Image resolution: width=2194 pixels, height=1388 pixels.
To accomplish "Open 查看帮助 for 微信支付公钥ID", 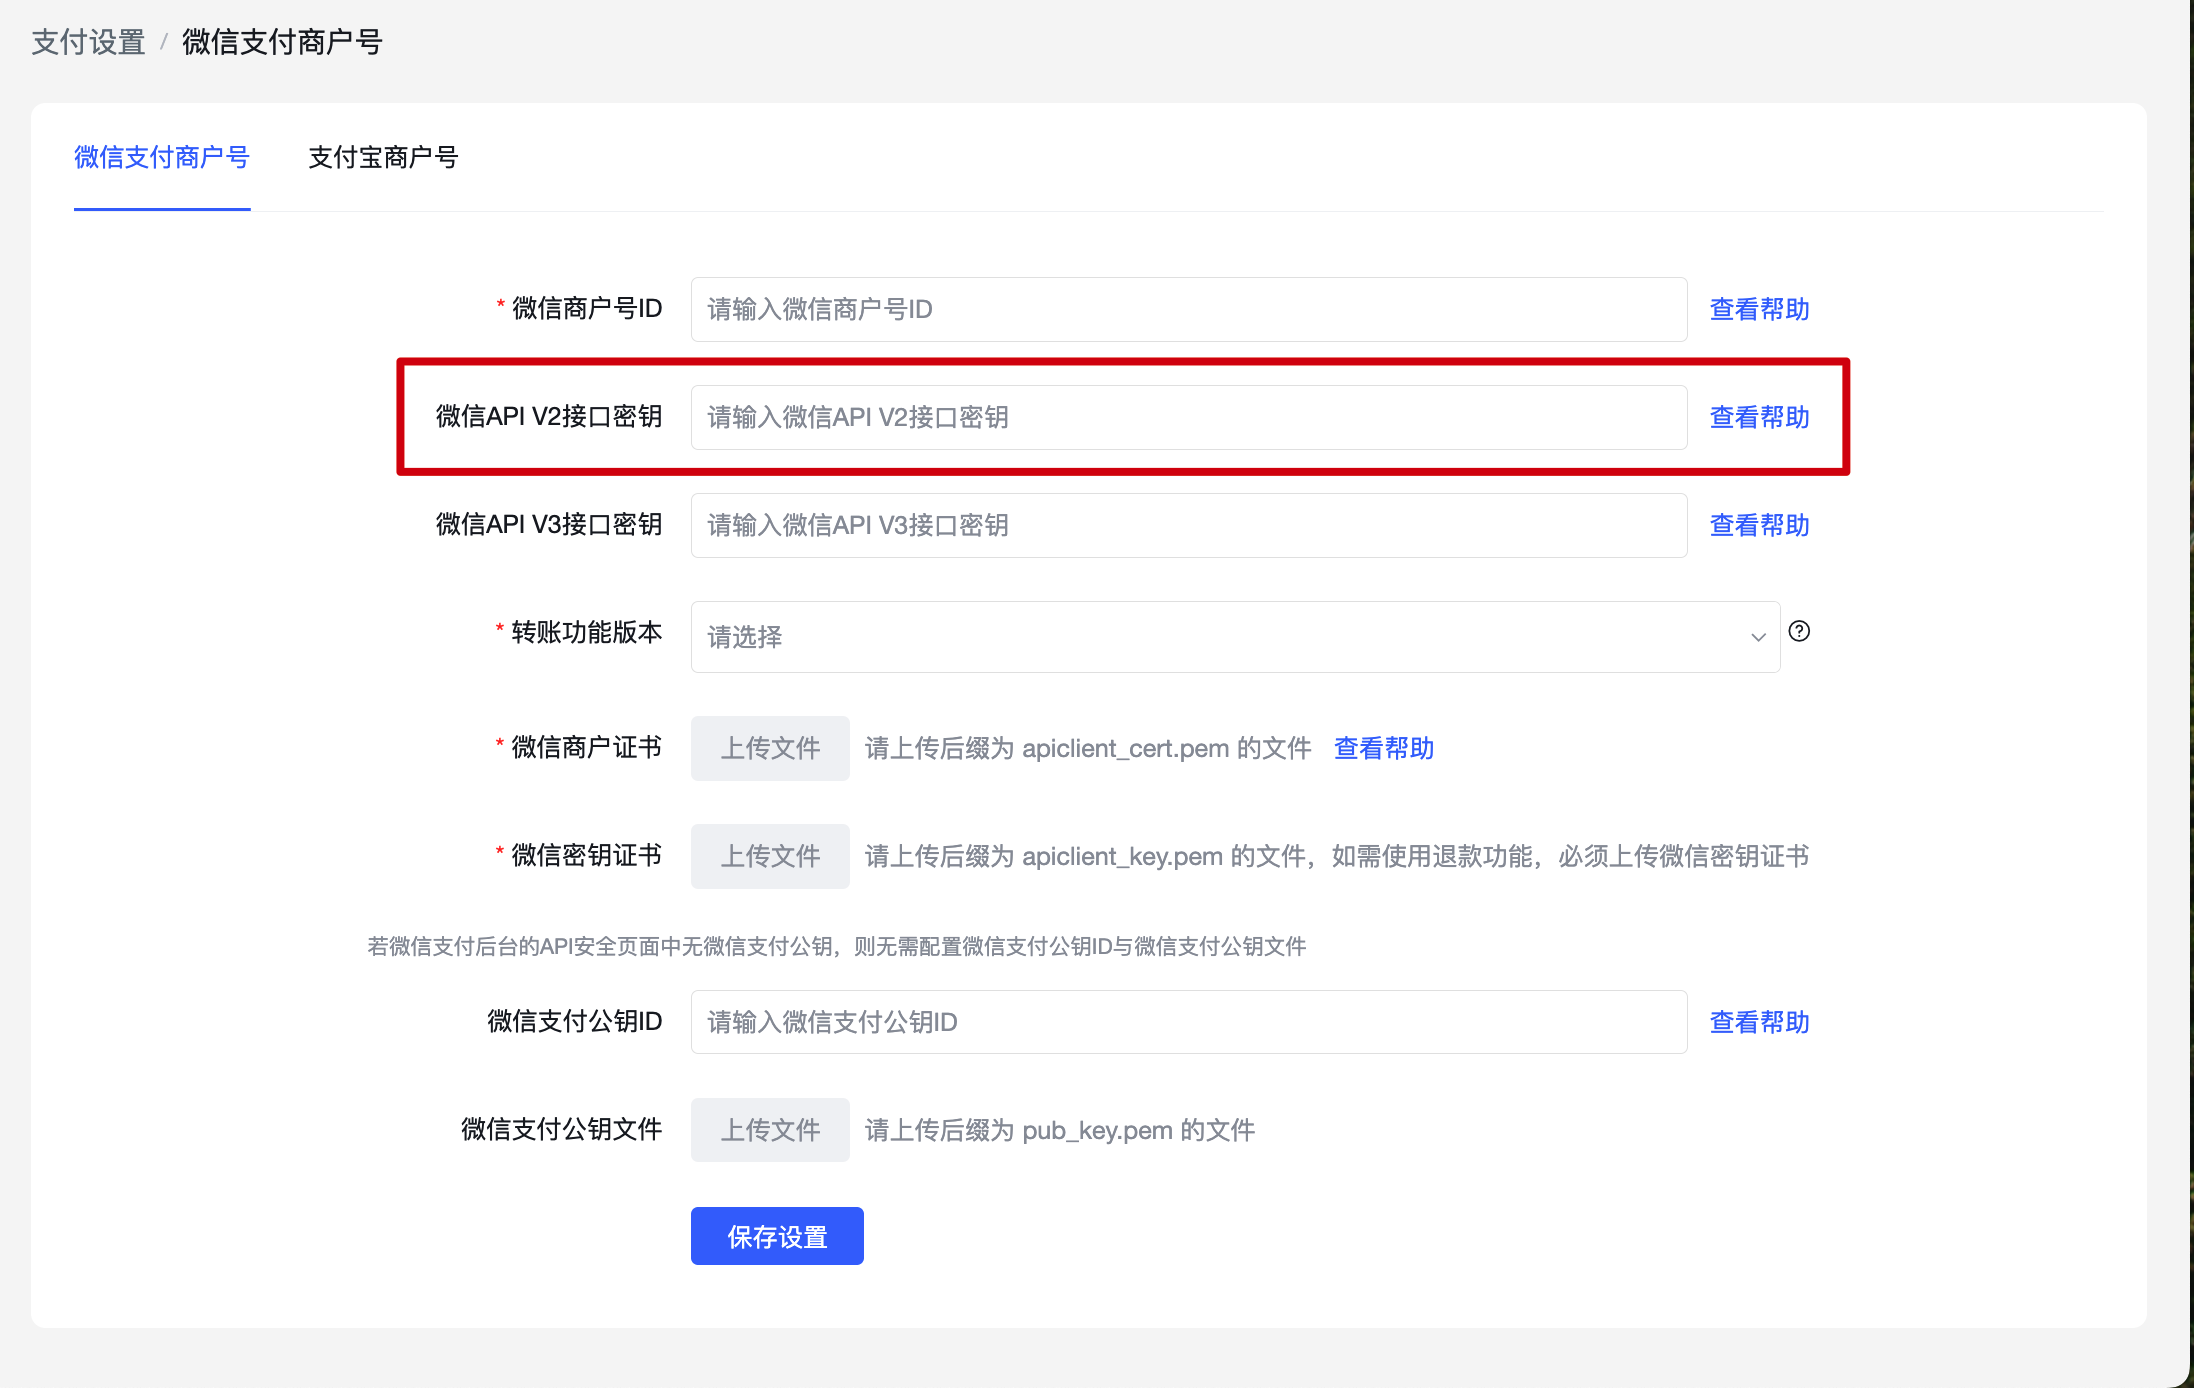I will click(x=1759, y=1022).
